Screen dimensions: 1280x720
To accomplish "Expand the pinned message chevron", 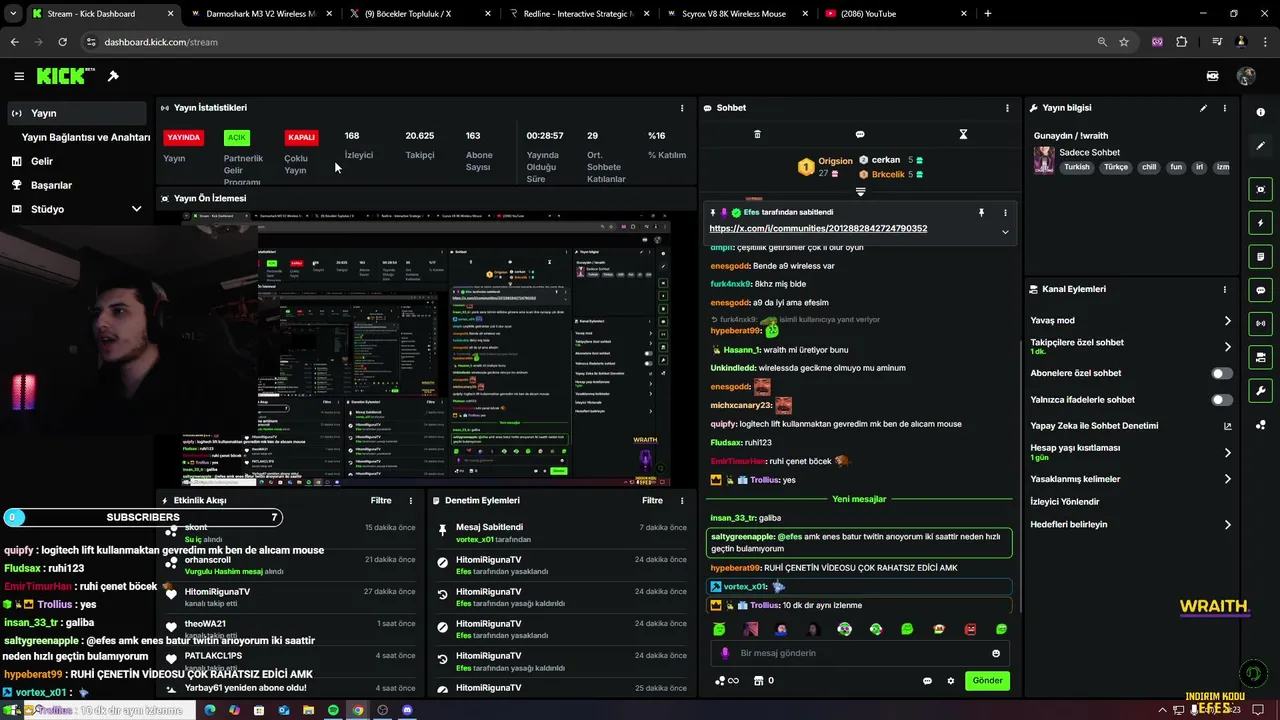I will 1005,232.
